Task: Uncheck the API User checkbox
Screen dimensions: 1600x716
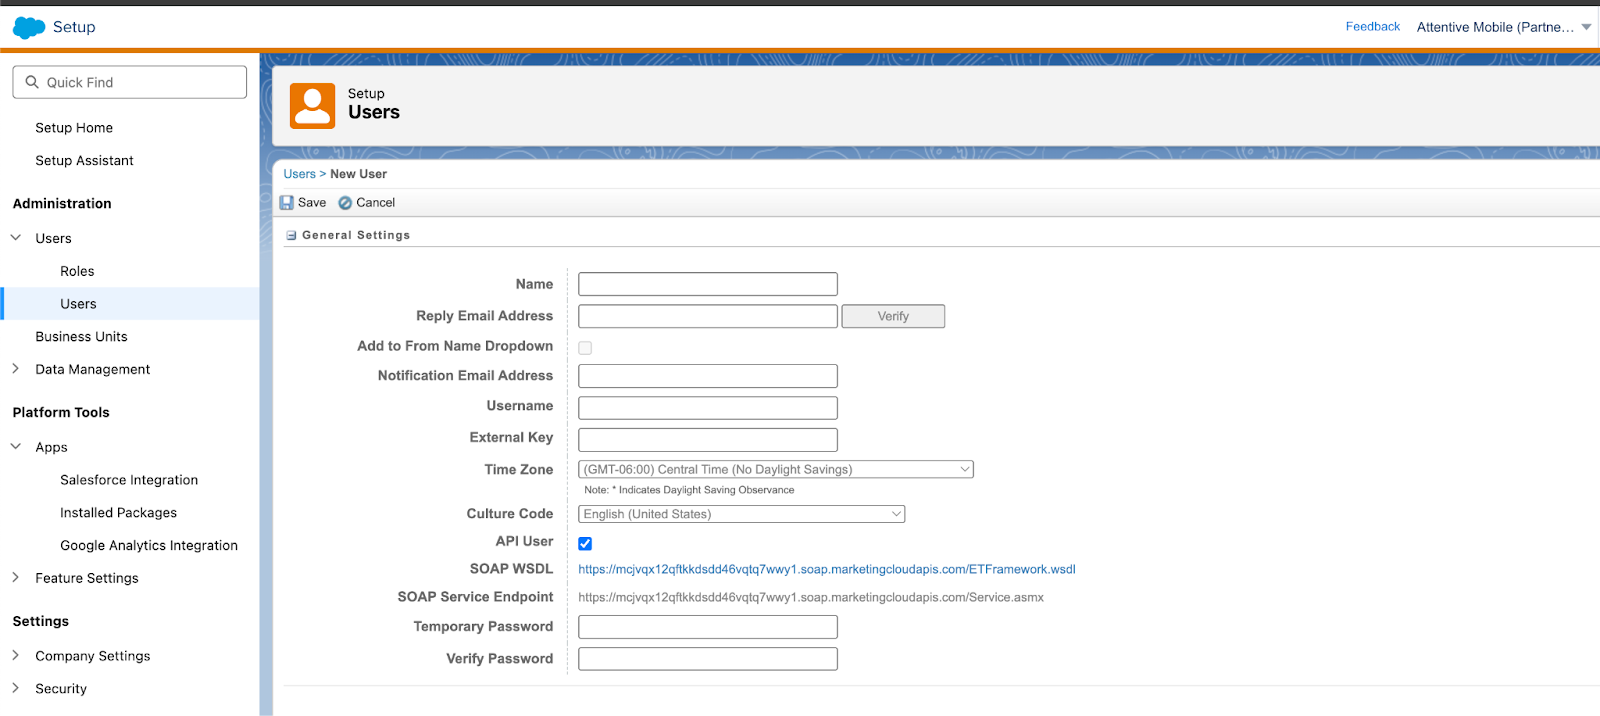Action: 585,544
